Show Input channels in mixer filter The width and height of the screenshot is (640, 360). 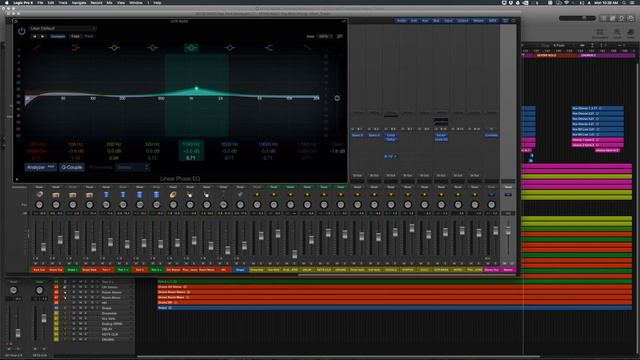(448, 20)
